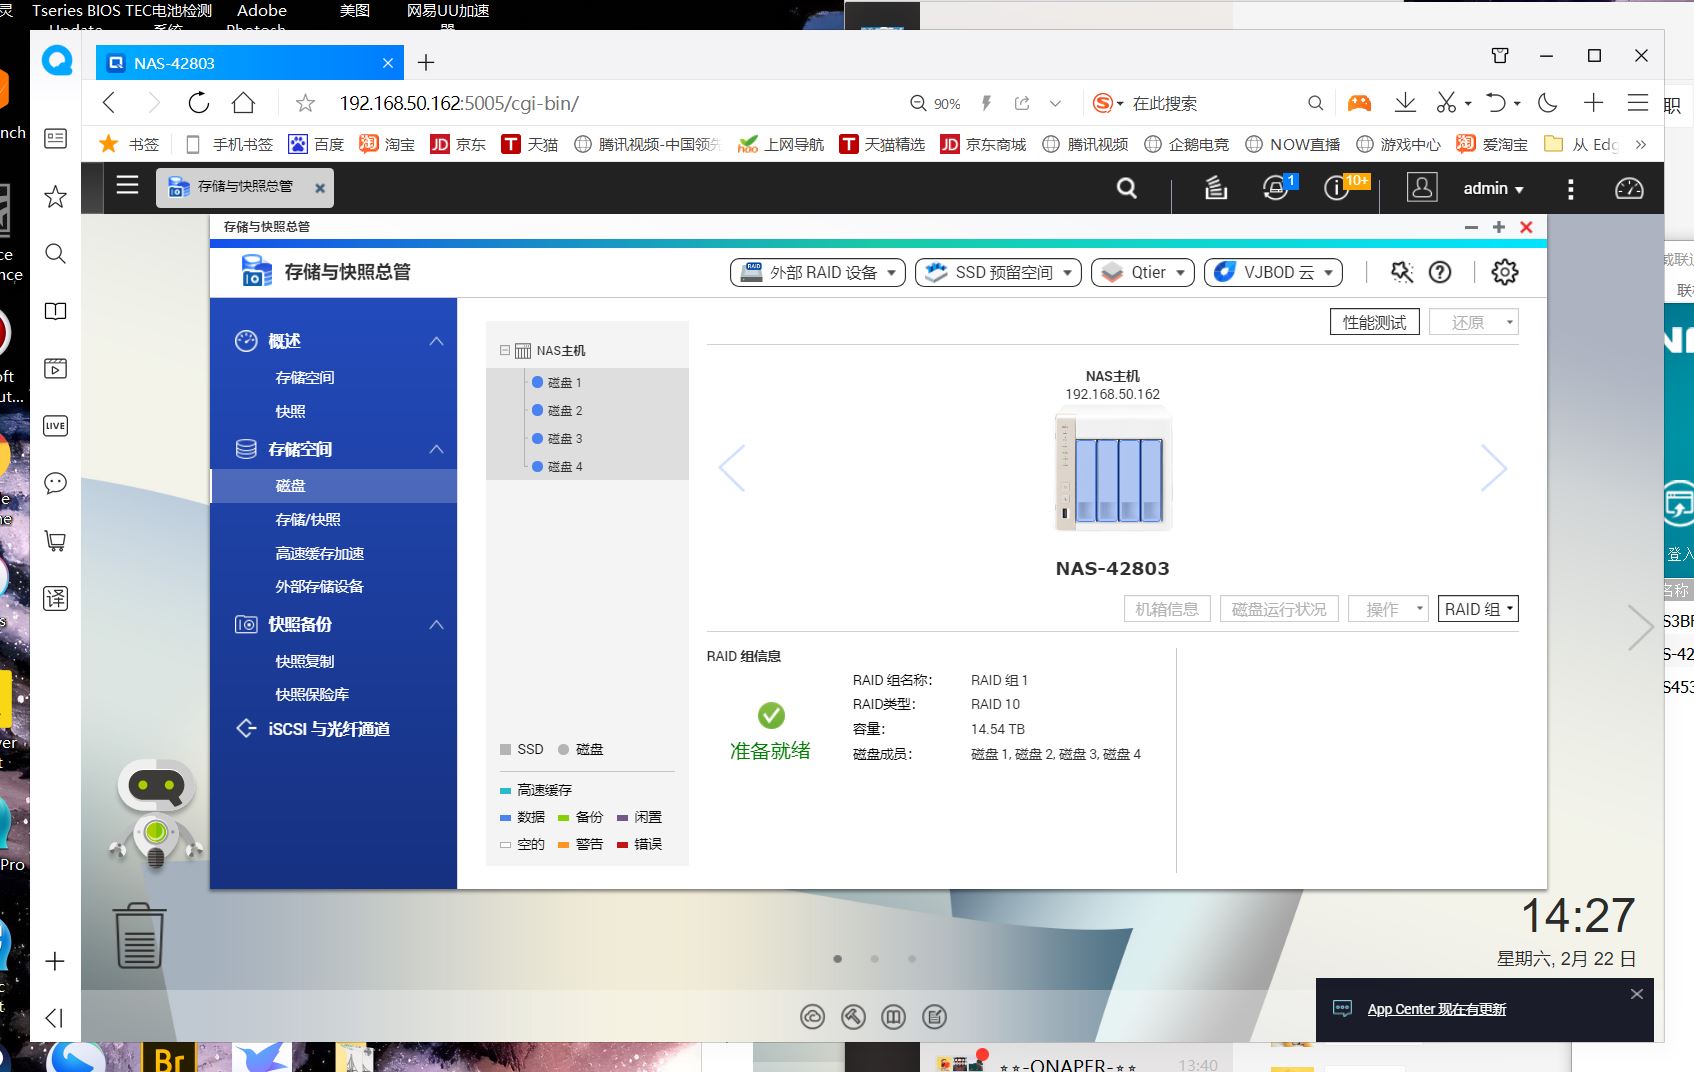
Task: Click the QTS search magnifier icon
Action: coord(1126,188)
